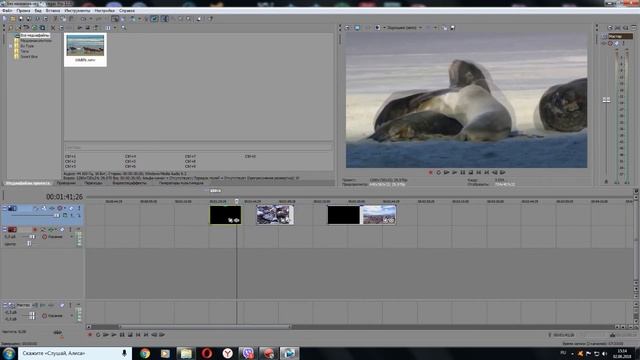Open the Инструменты menu
The width and height of the screenshot is (640, 360).
(77, 11)
